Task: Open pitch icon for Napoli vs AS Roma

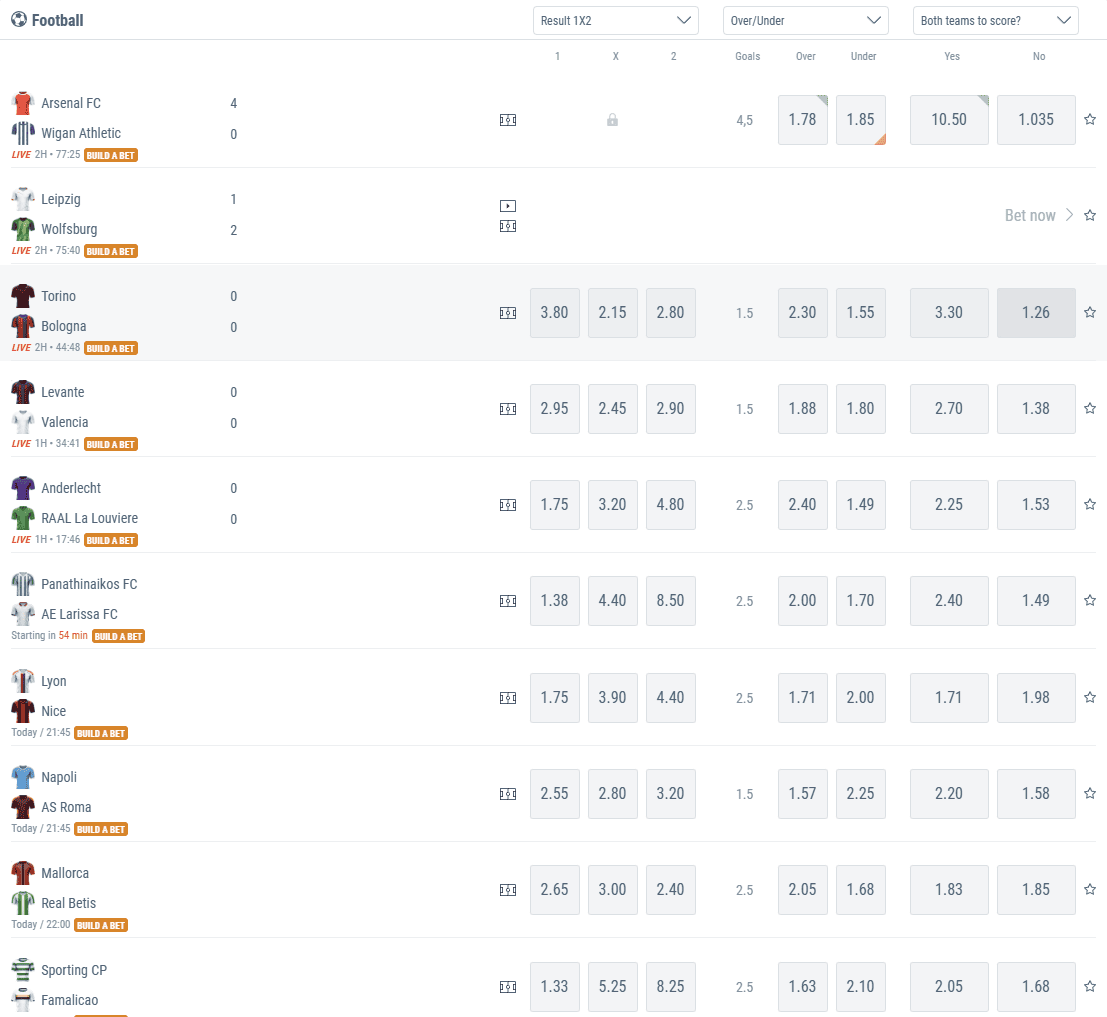Action: tap(508, 794)
